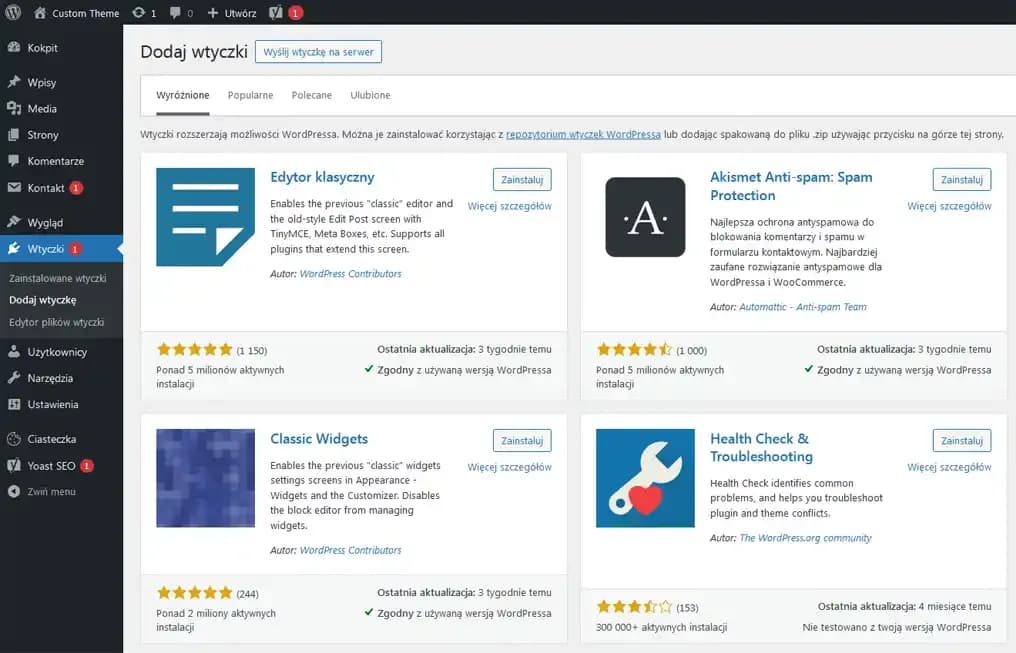Click the Kokpit dashboard icon in sidebar
1016x653 pixels.
click(x=14, y=48)
